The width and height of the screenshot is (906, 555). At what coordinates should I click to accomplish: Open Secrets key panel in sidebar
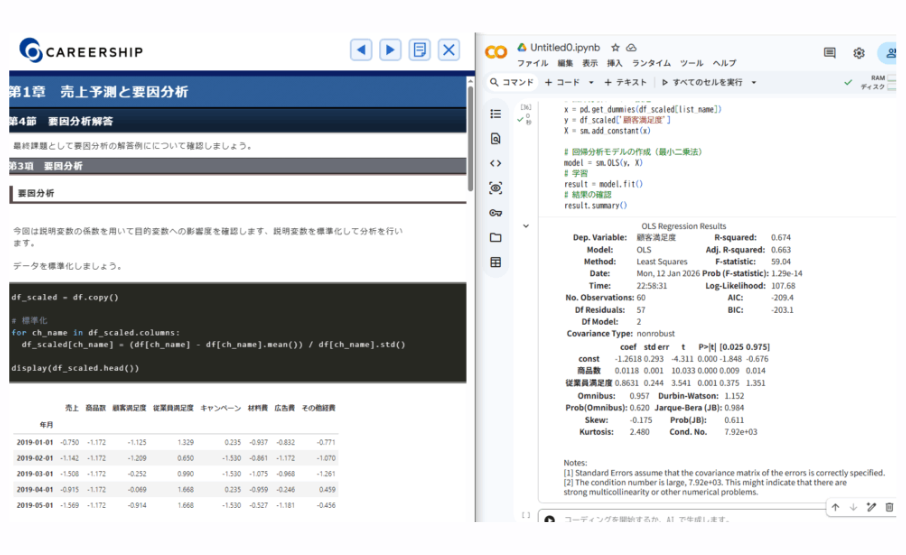[x=496, y=213]
